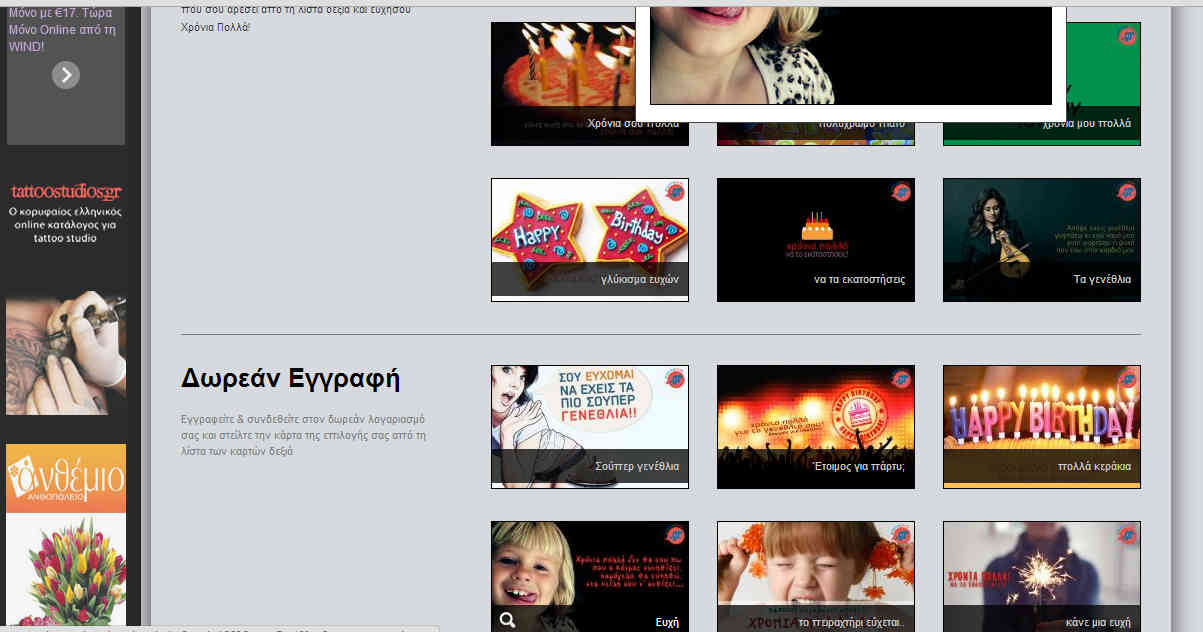Click the tulips bouquet ad image
This screenshot has height=632, width=1203.
[x=66, y=572]
